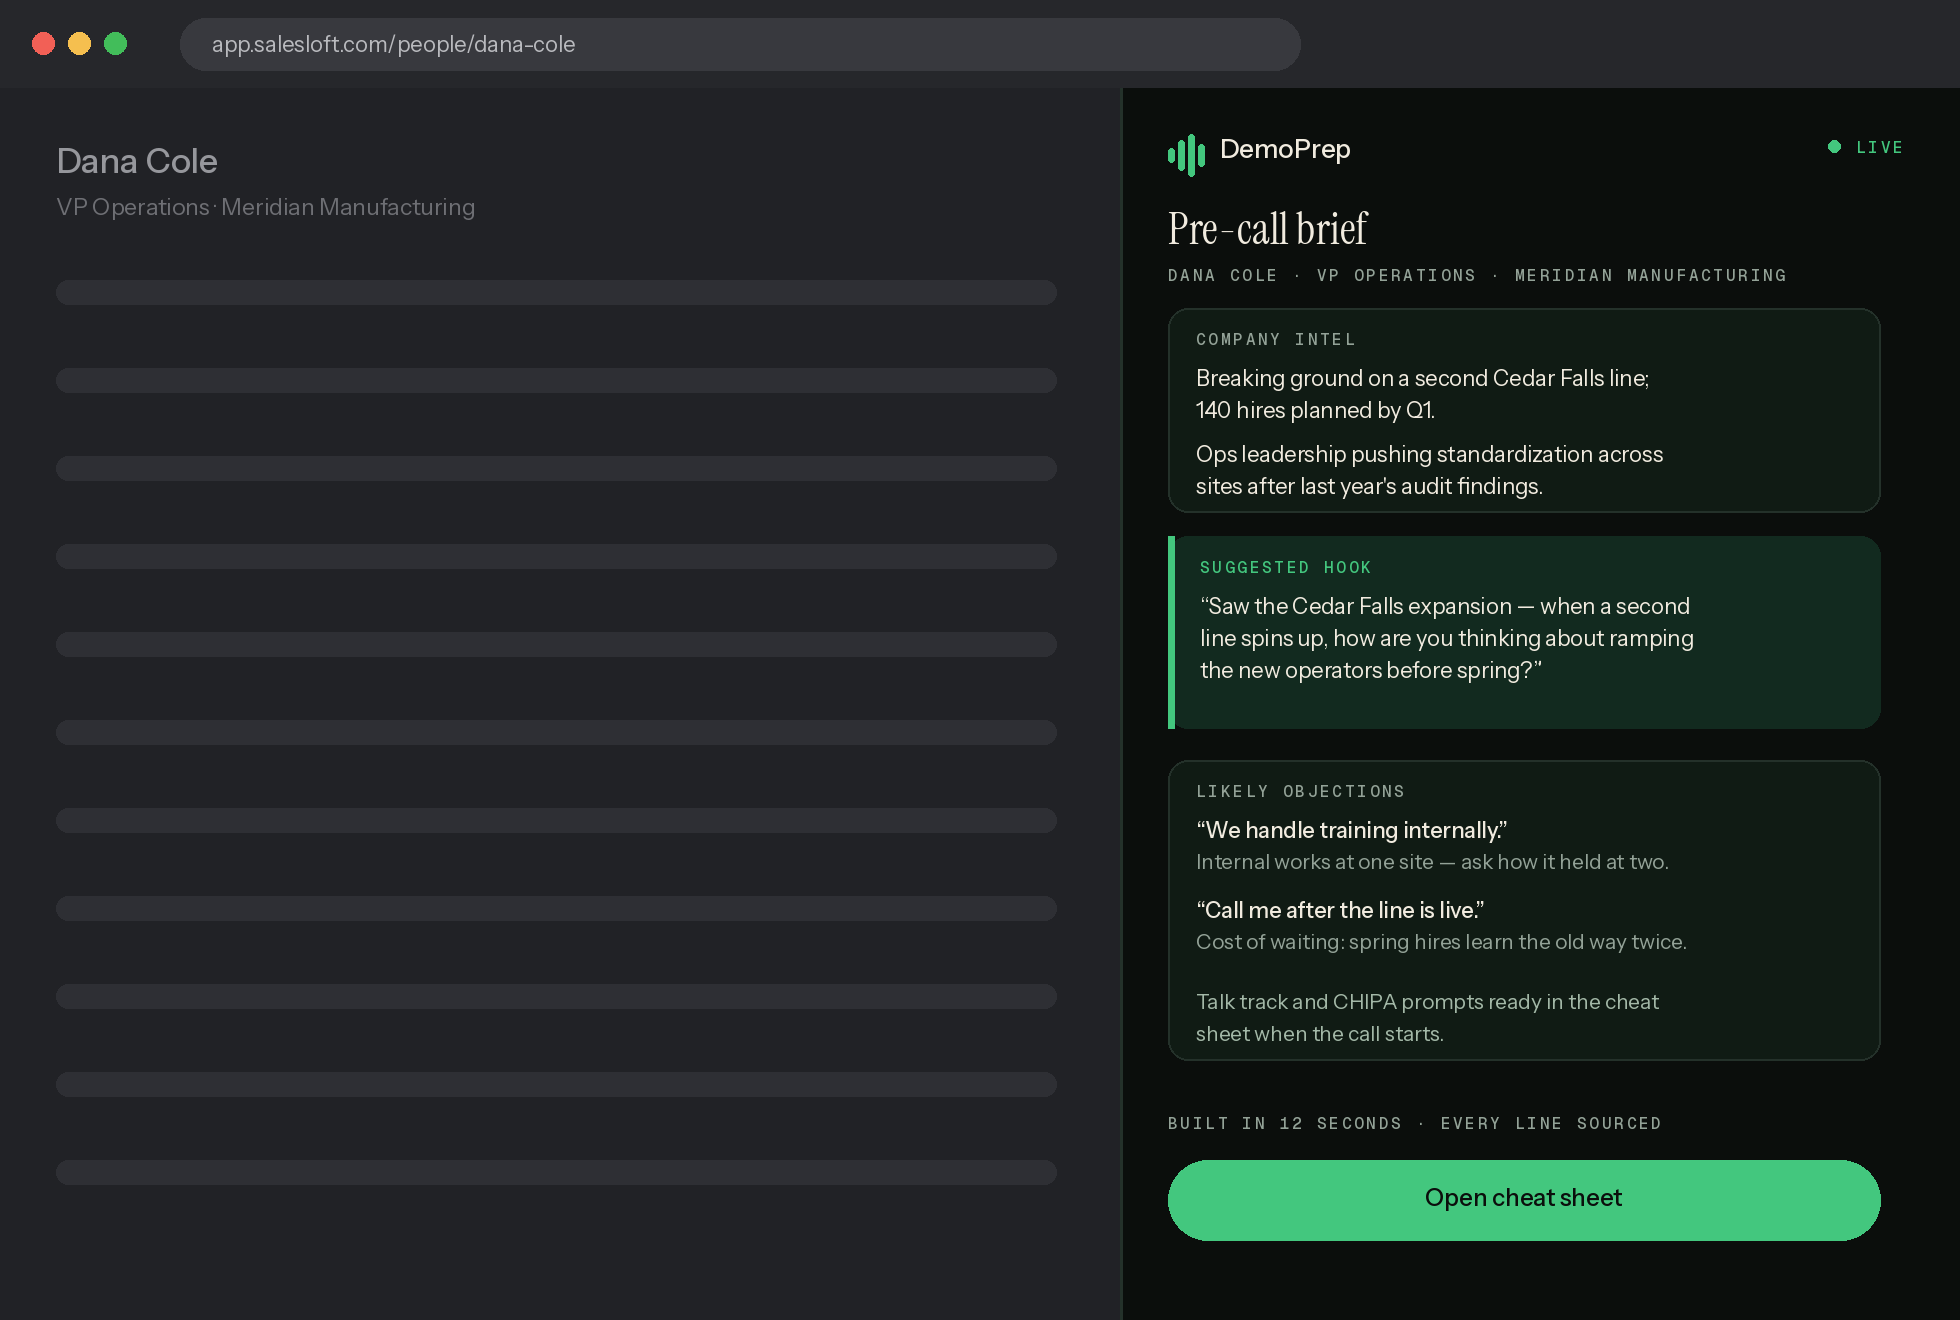Click the Open cheat sheet button
The height and width of the screenshot is (1320, 1960).
tap(1524, 1200)
